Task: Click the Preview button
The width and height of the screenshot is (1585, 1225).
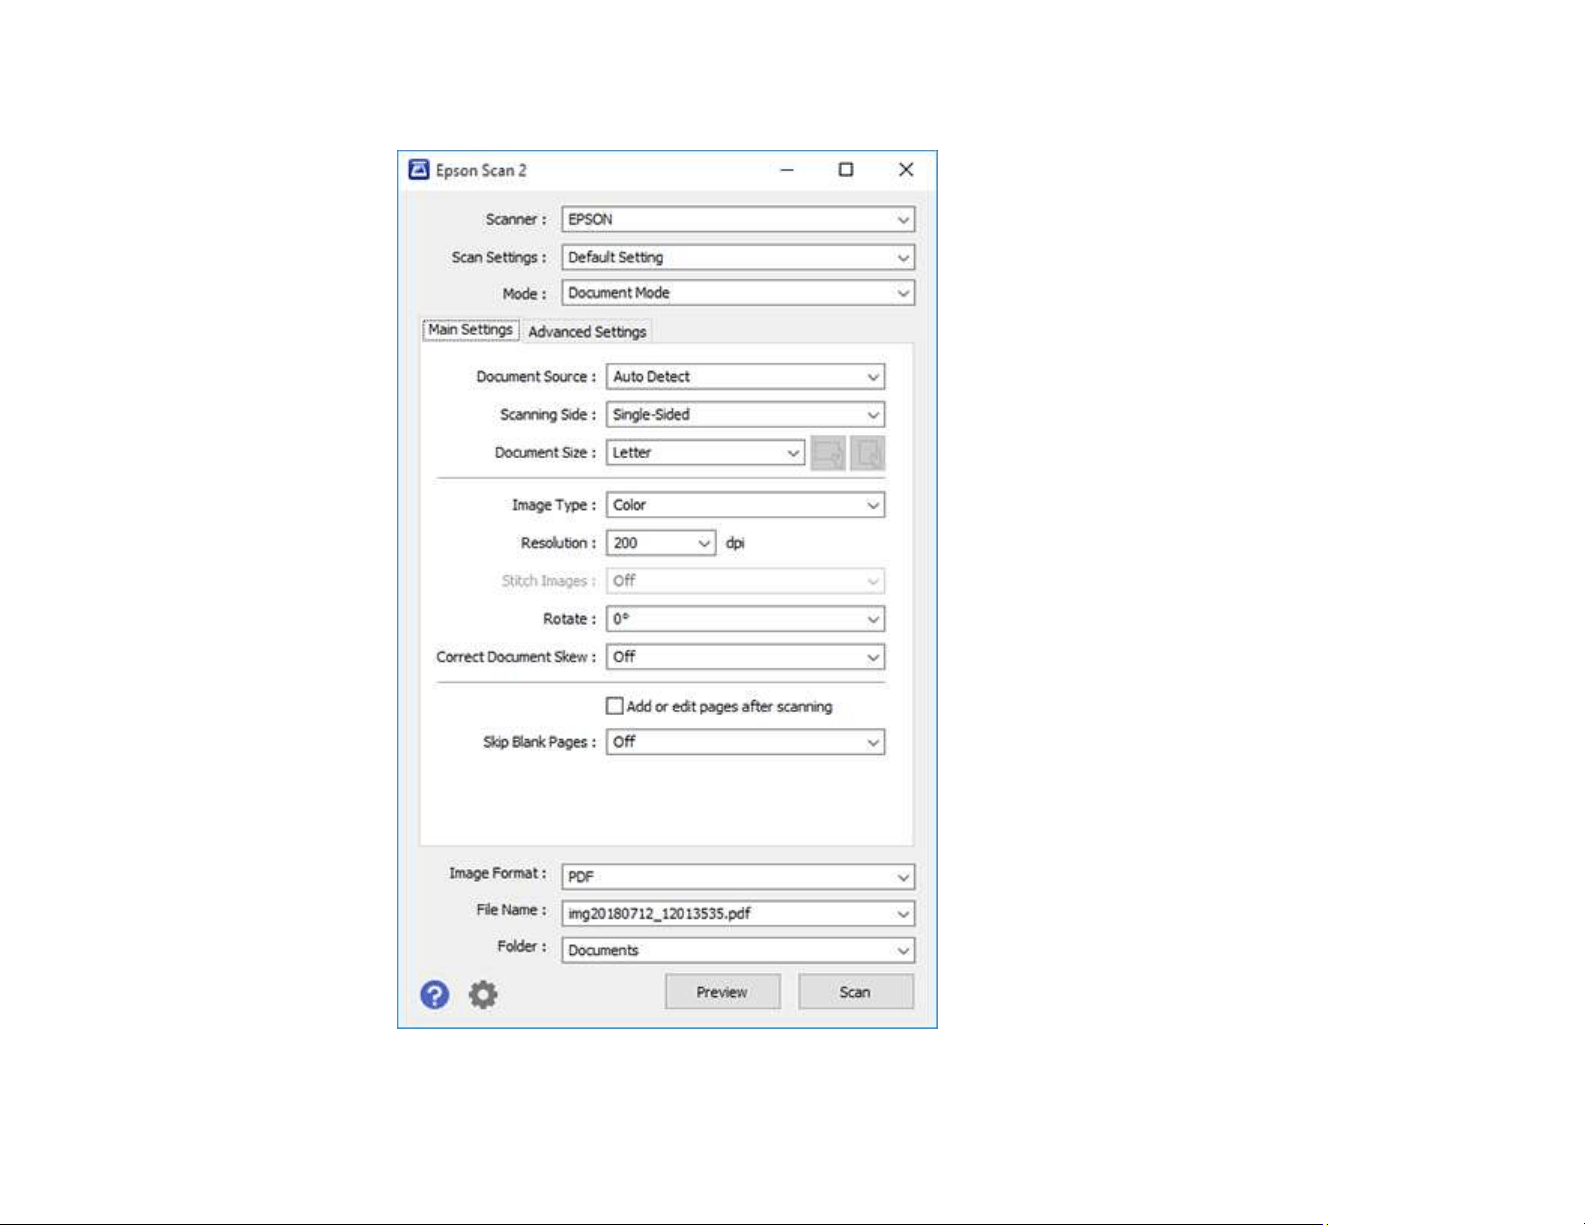Action: [722, 992]
